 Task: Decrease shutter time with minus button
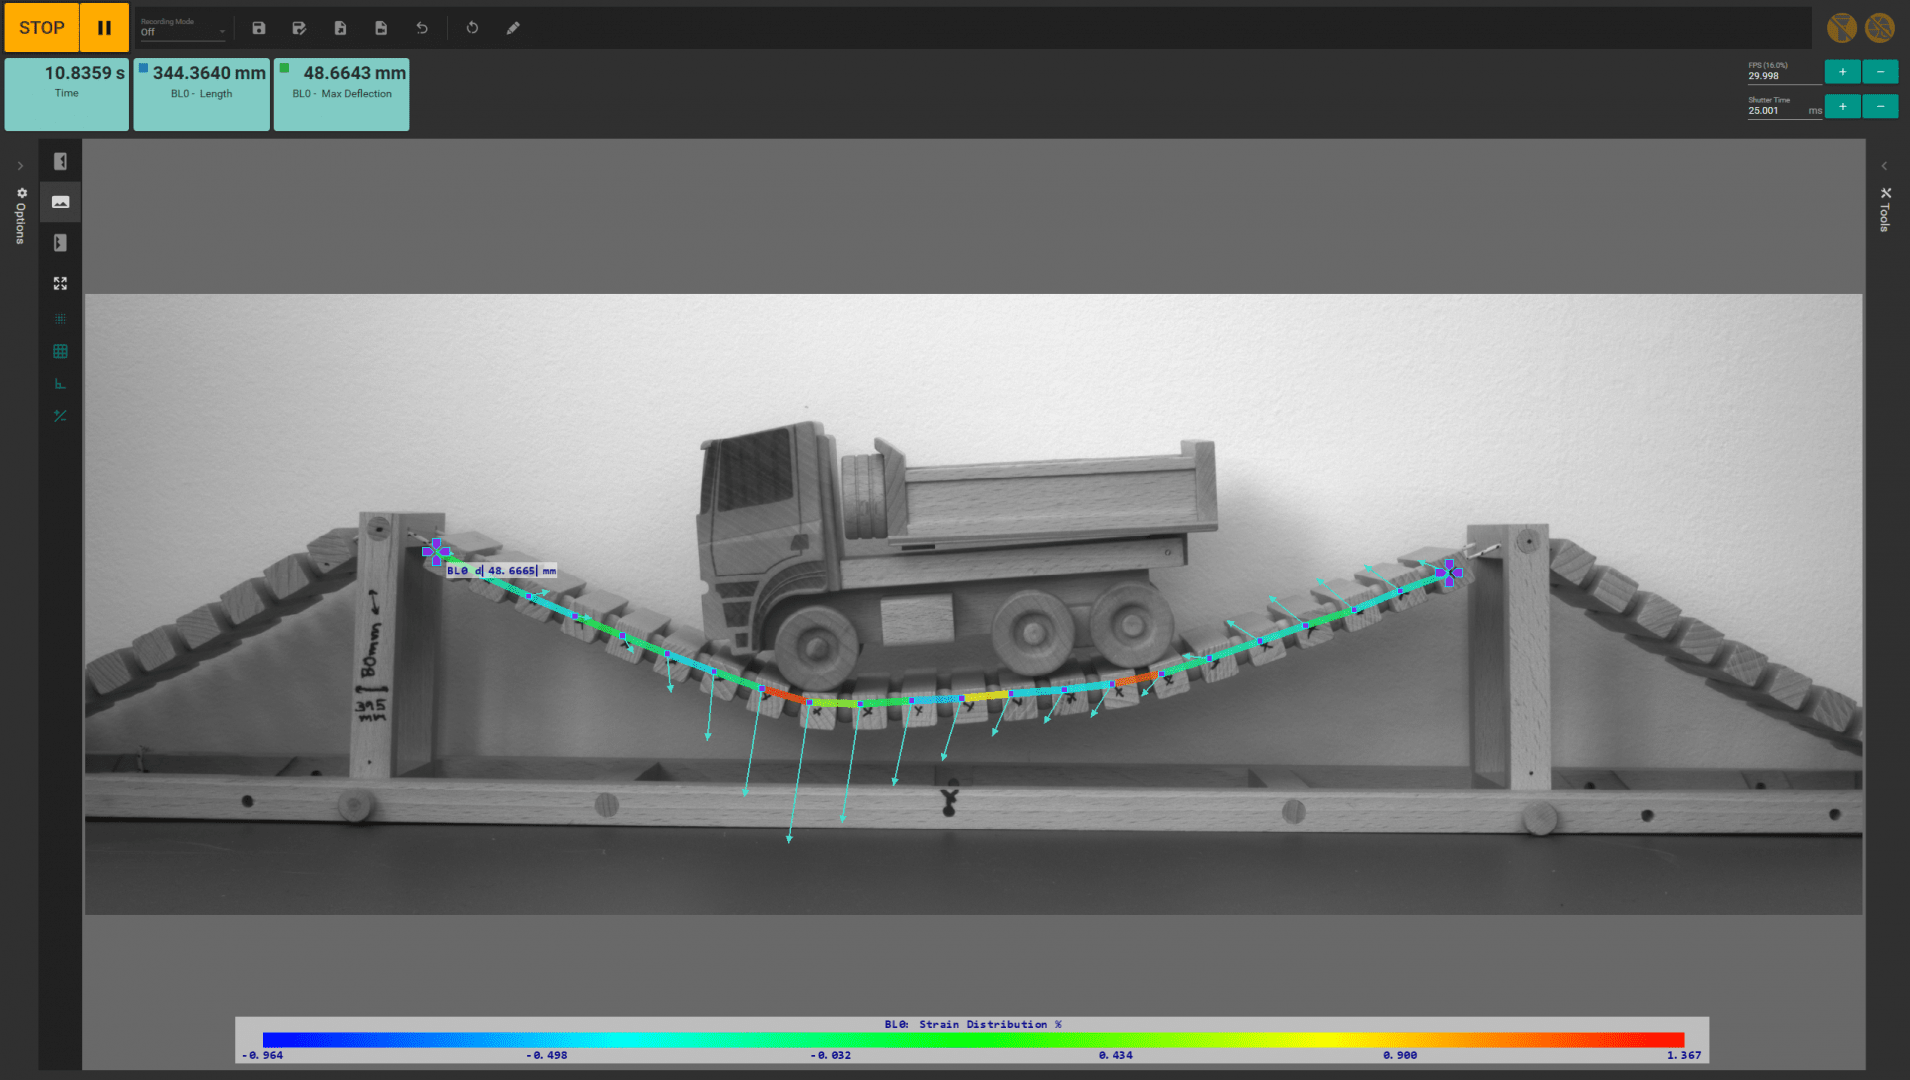click(1880, 107)
